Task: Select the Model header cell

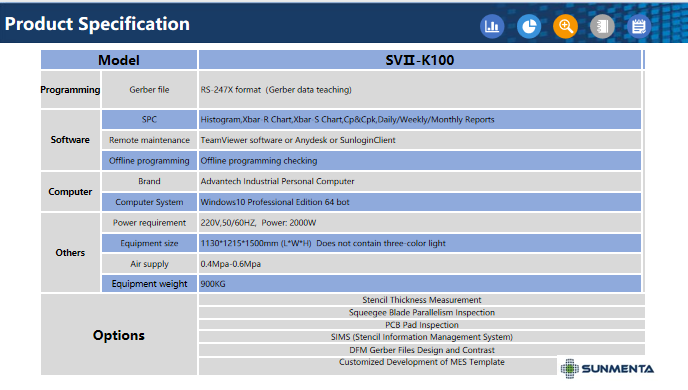Action: [x=119, y=60]
